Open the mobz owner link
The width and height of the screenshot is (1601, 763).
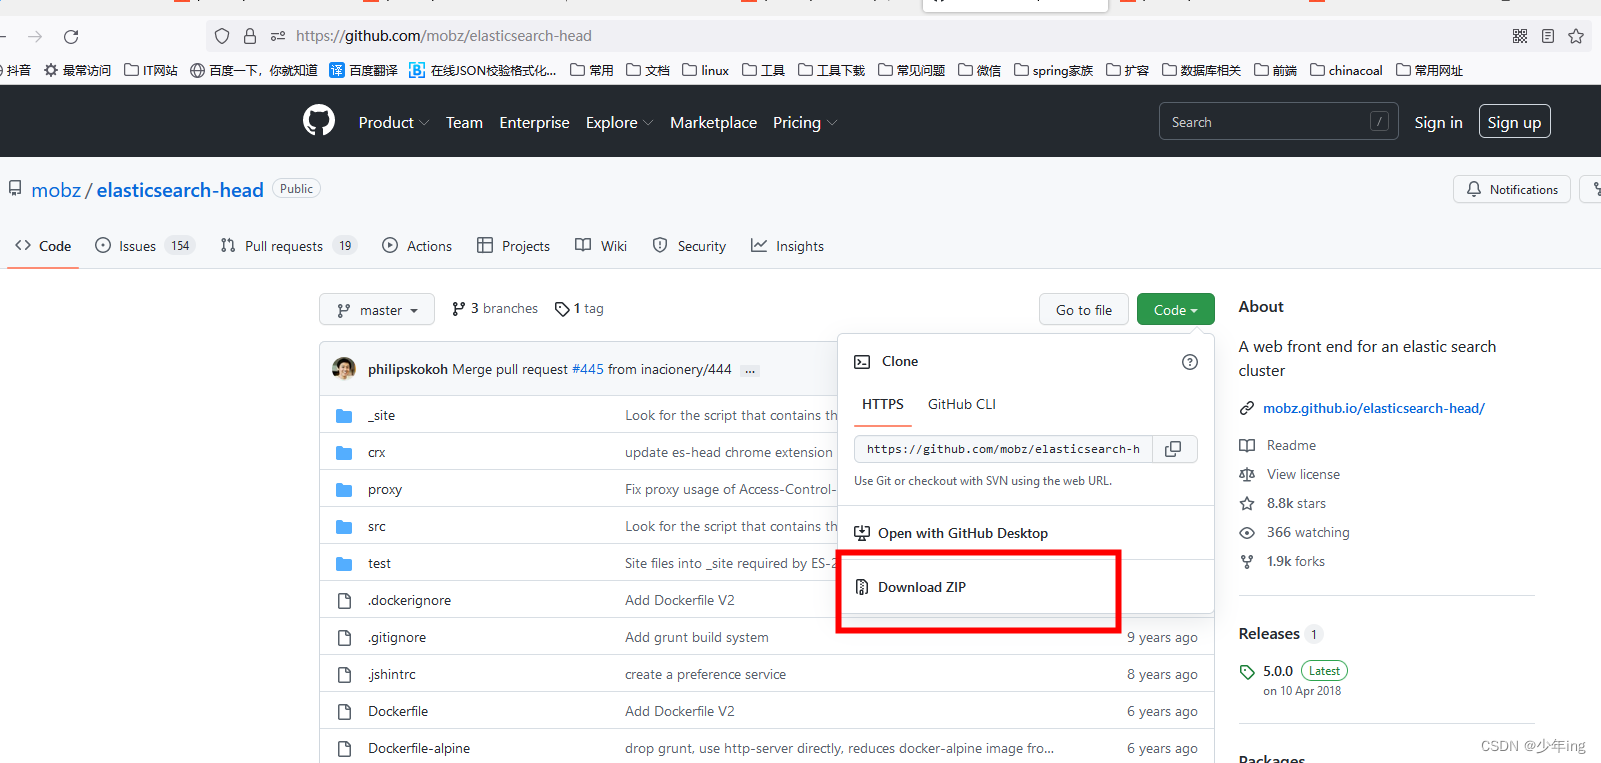point(56,190)
